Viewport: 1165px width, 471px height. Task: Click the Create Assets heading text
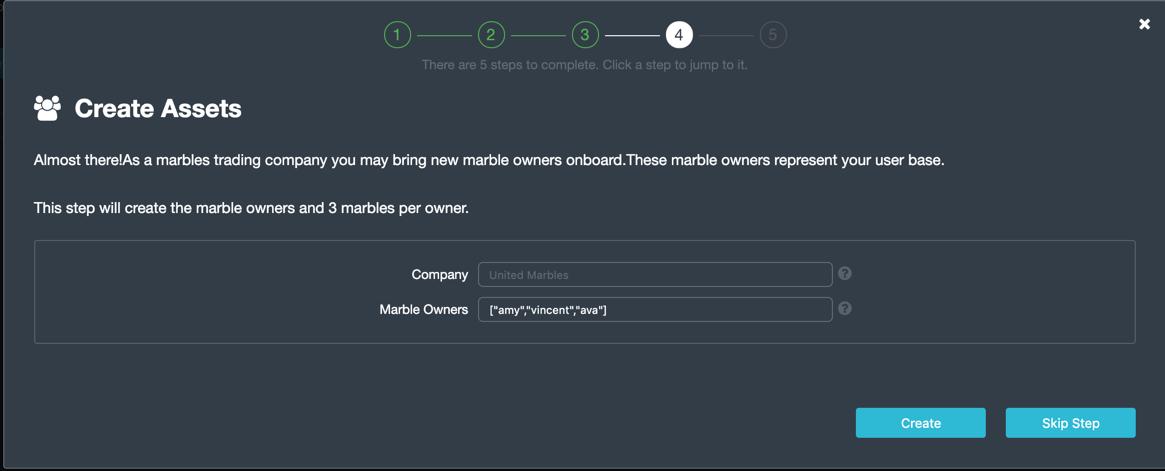pyautogui.click(x=158, y=108)
